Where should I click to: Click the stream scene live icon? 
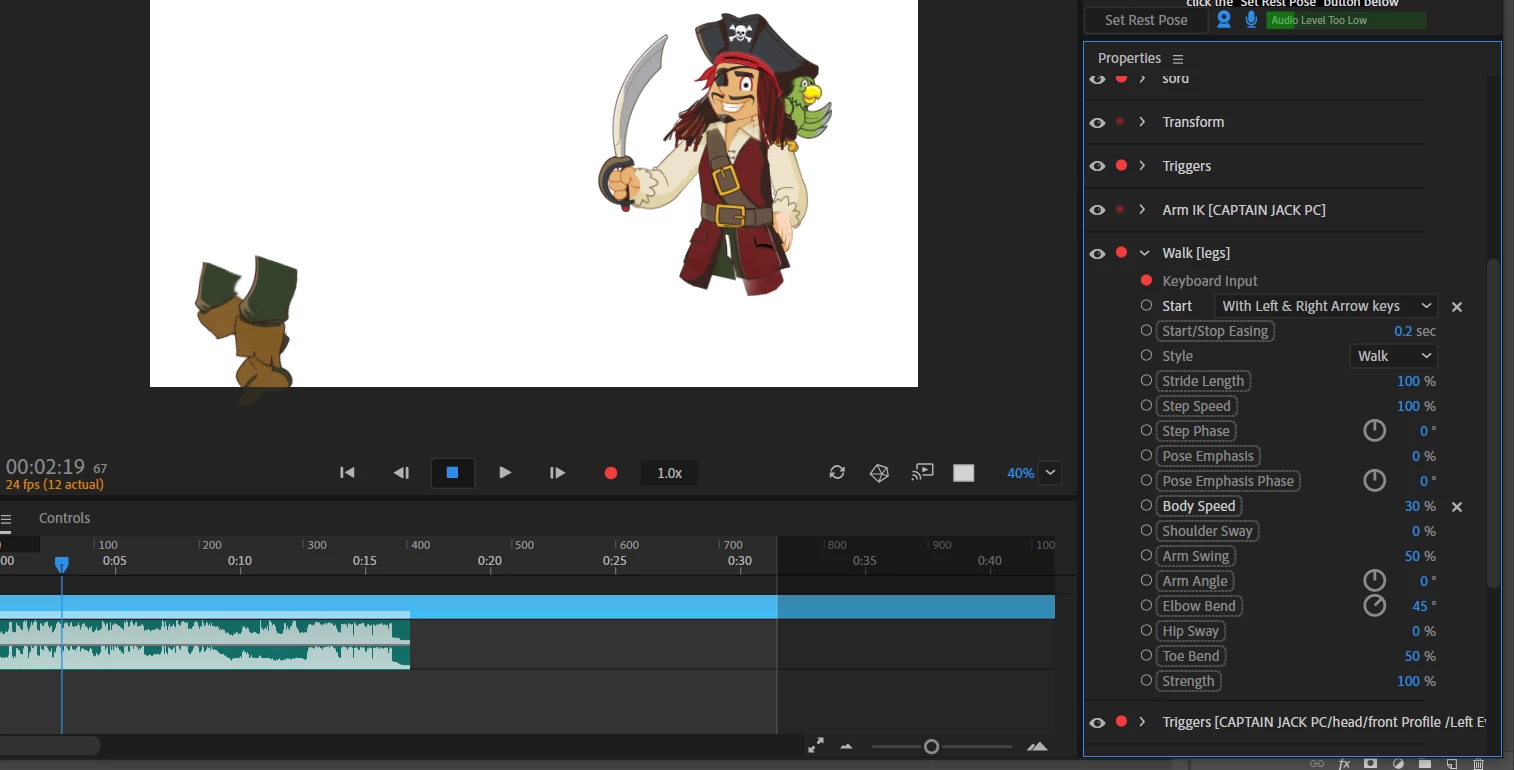pos(922,472)
